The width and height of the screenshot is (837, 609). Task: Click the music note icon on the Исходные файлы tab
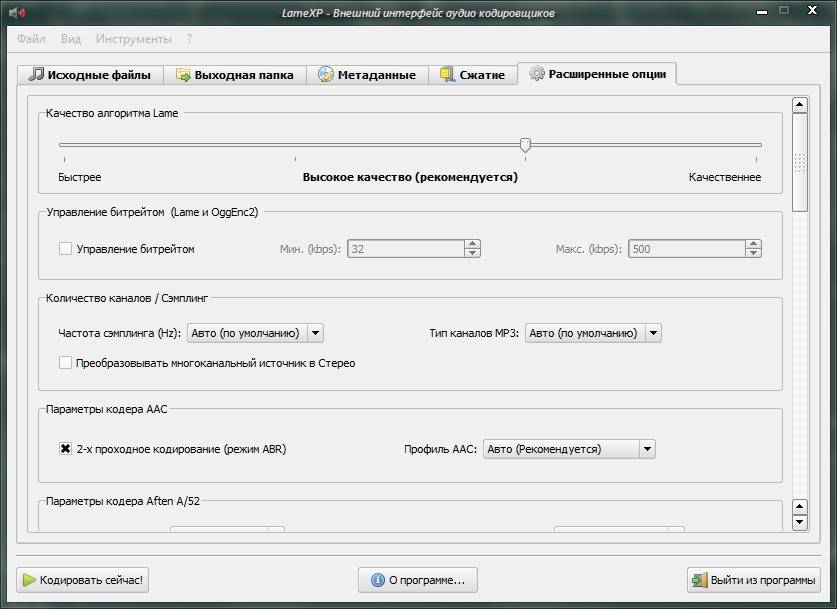(36, 74)
